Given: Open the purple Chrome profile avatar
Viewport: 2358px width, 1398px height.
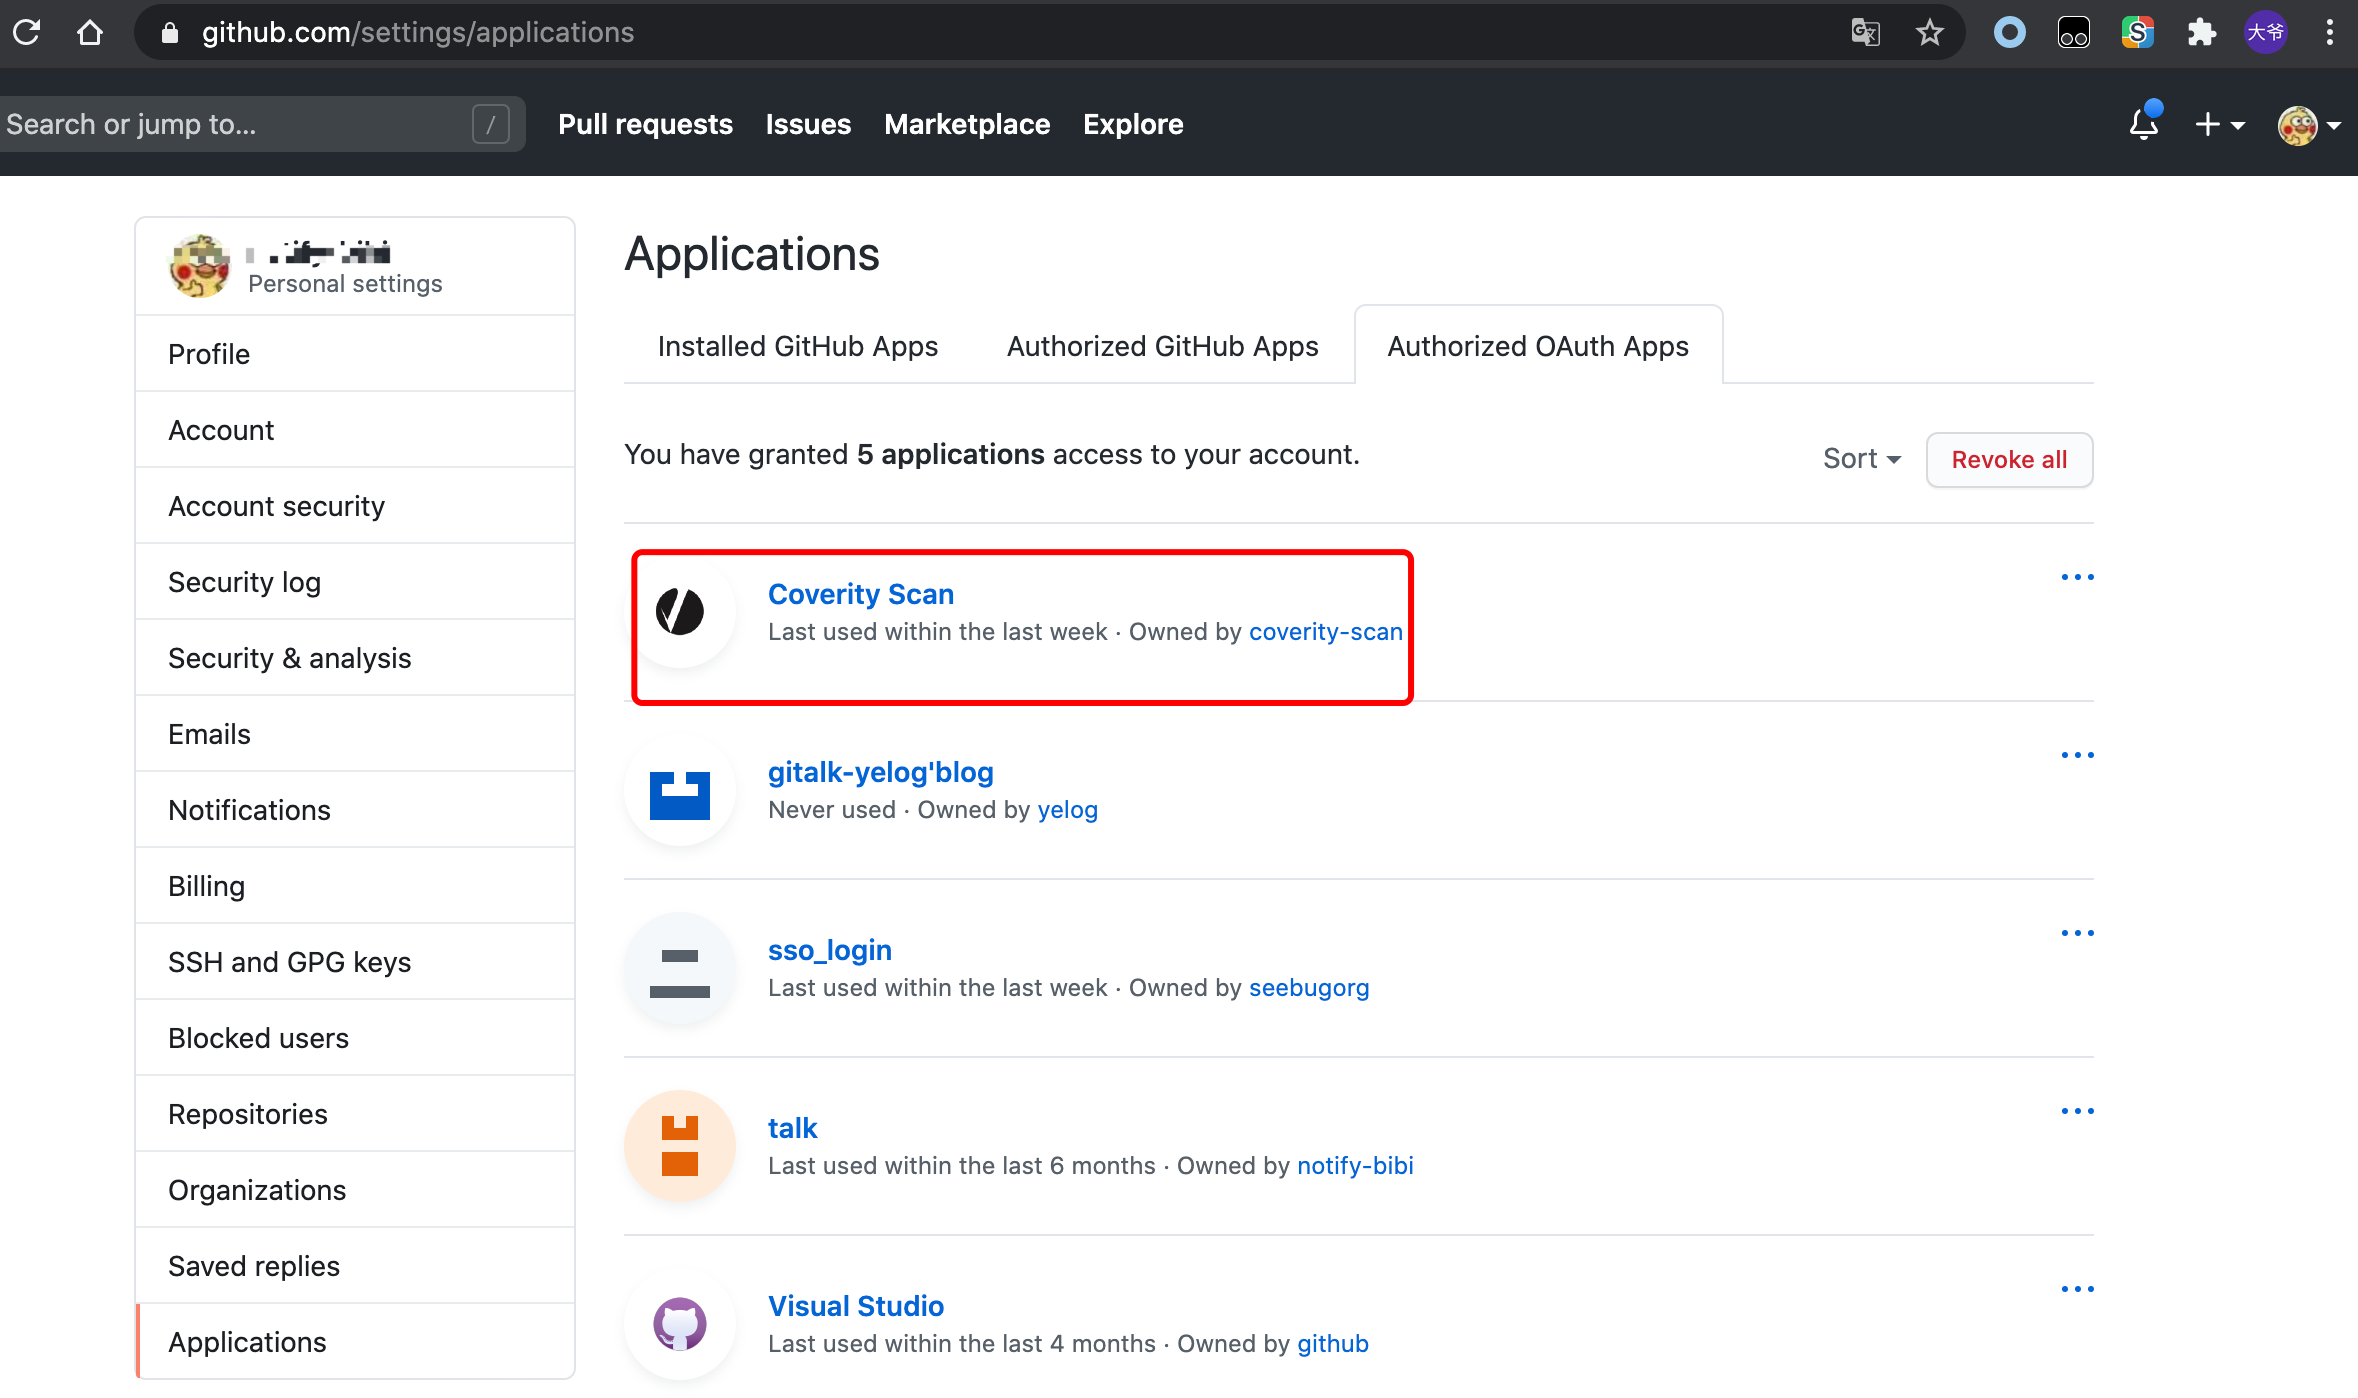Looking at the screenshot, I should (2266, 33).
